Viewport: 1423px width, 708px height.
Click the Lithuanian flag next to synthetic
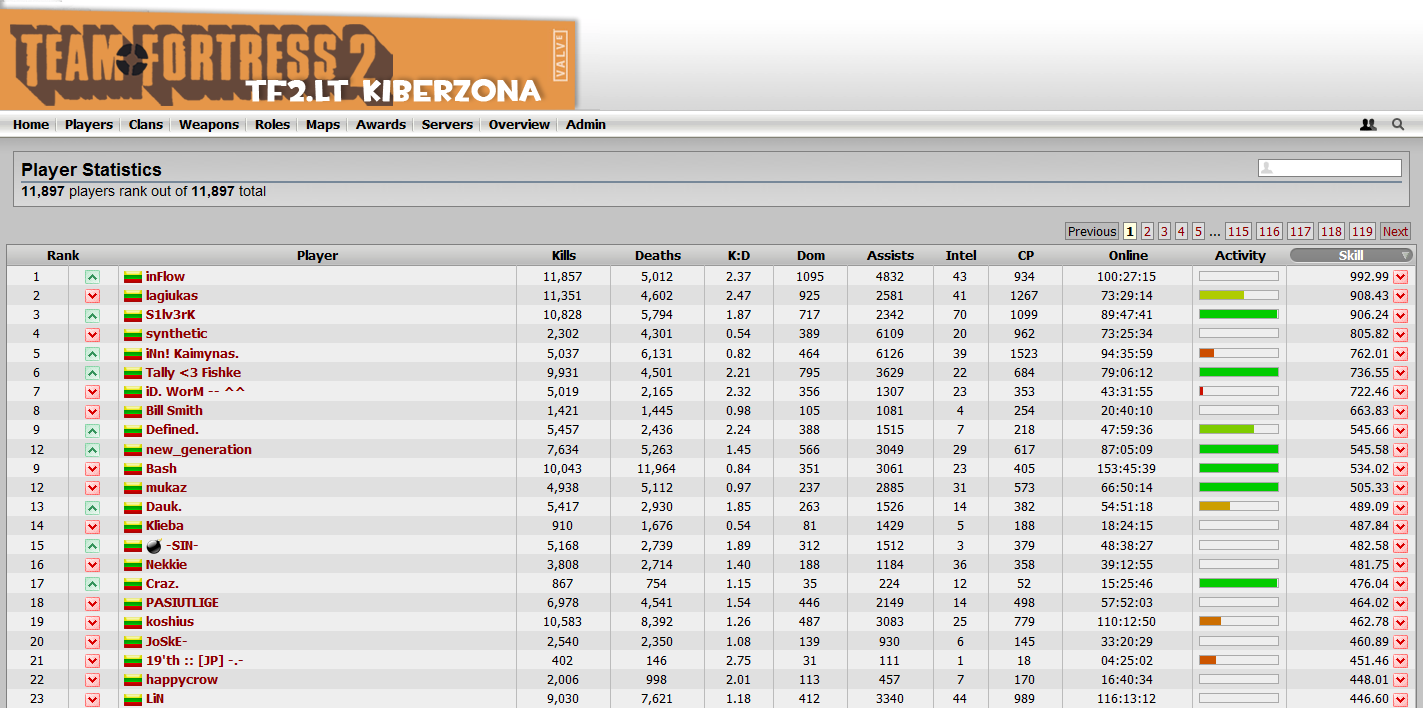pos(133,335)
